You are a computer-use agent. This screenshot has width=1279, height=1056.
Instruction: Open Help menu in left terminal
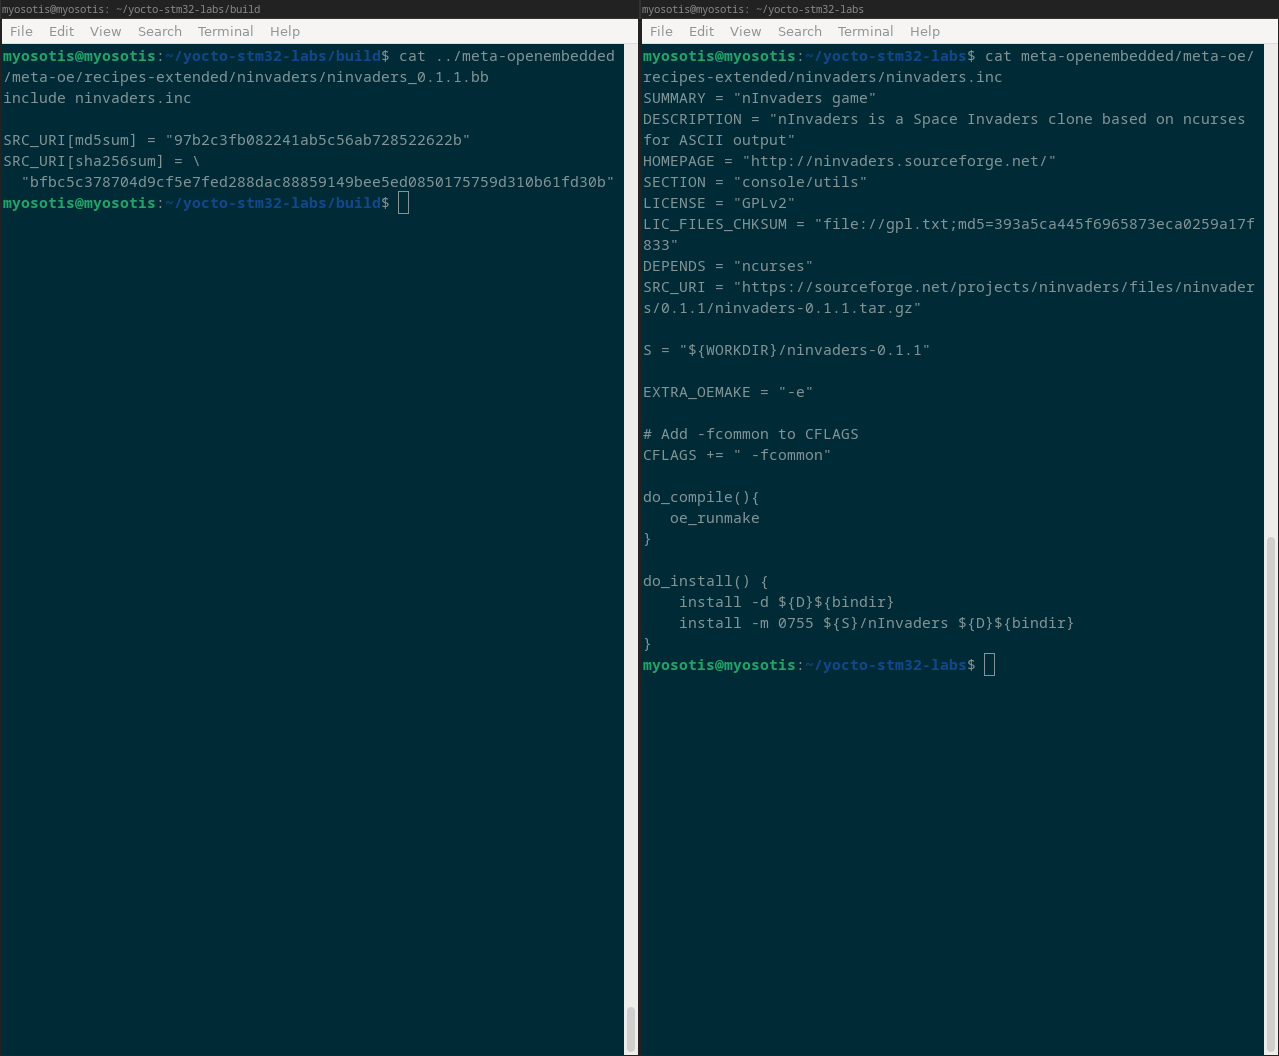tap(285, 31)
